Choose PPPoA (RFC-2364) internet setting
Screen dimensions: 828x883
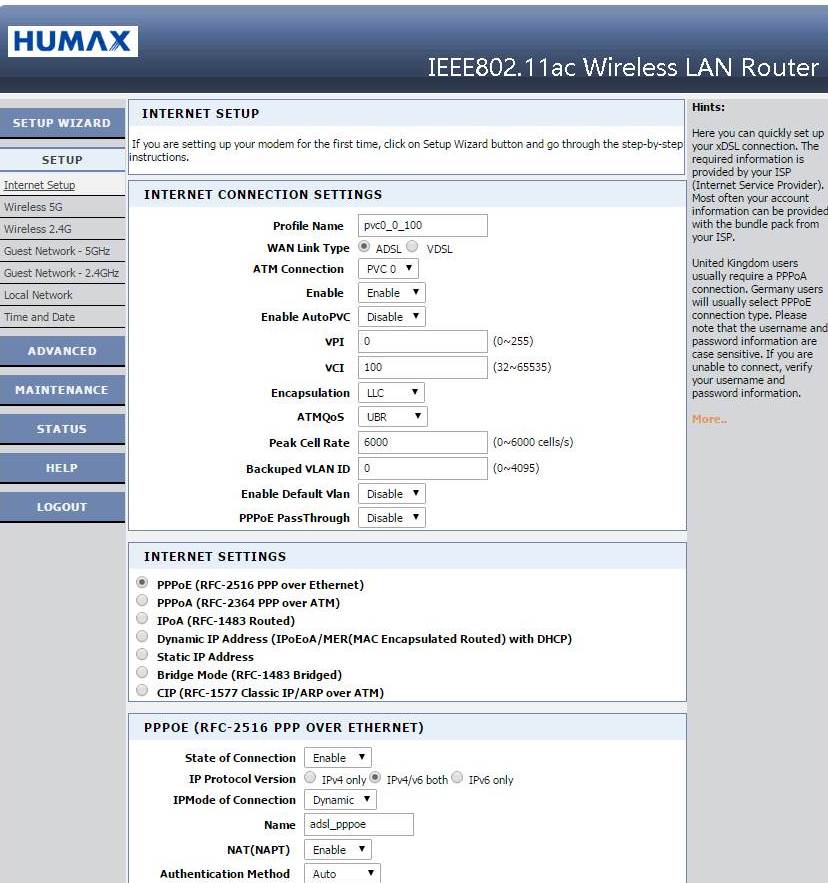(142, 600)
